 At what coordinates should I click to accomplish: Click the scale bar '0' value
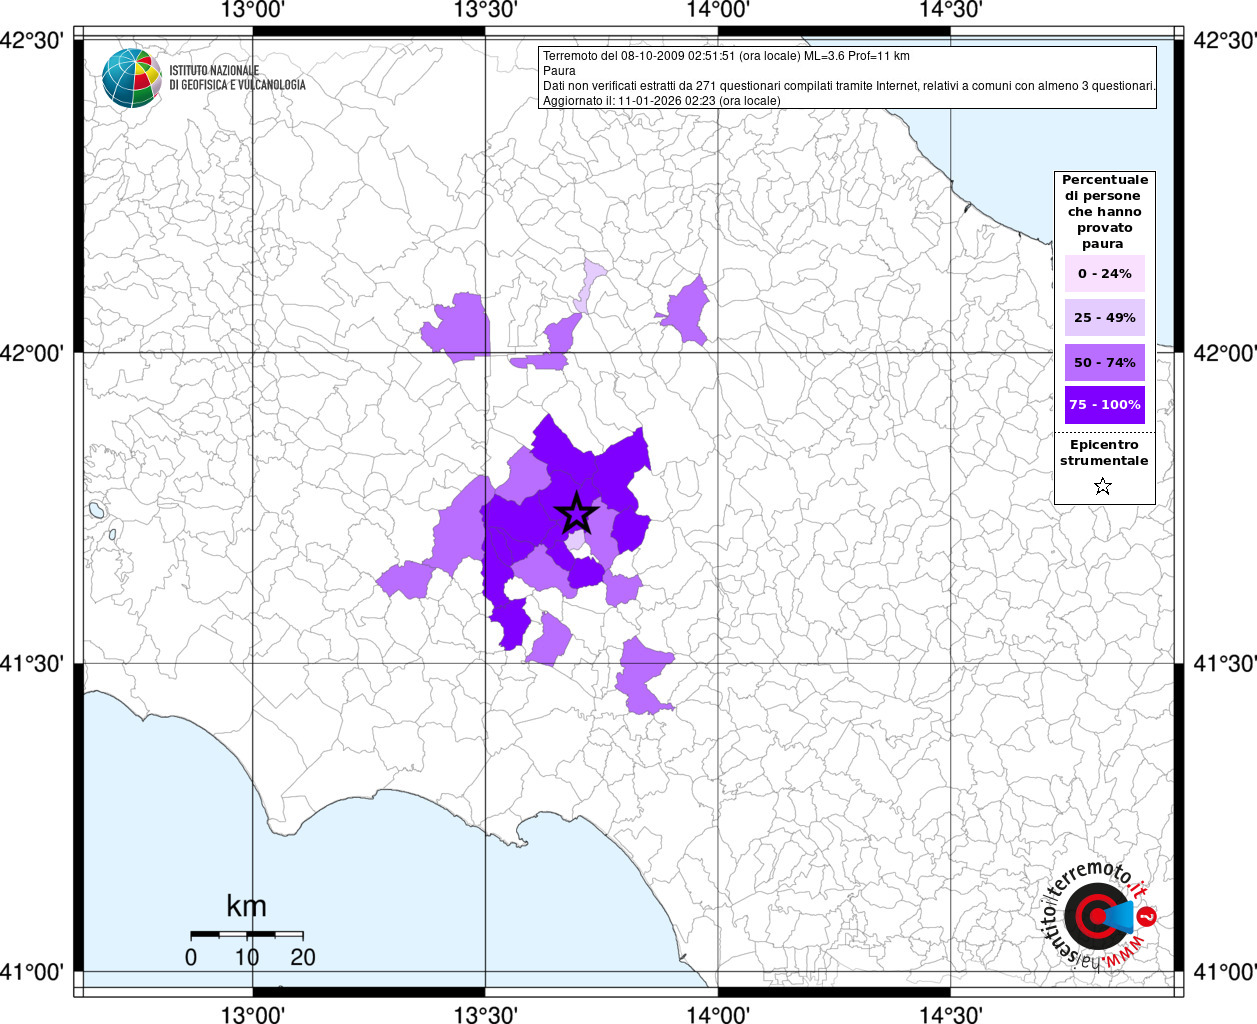click(x=191, y=957)
